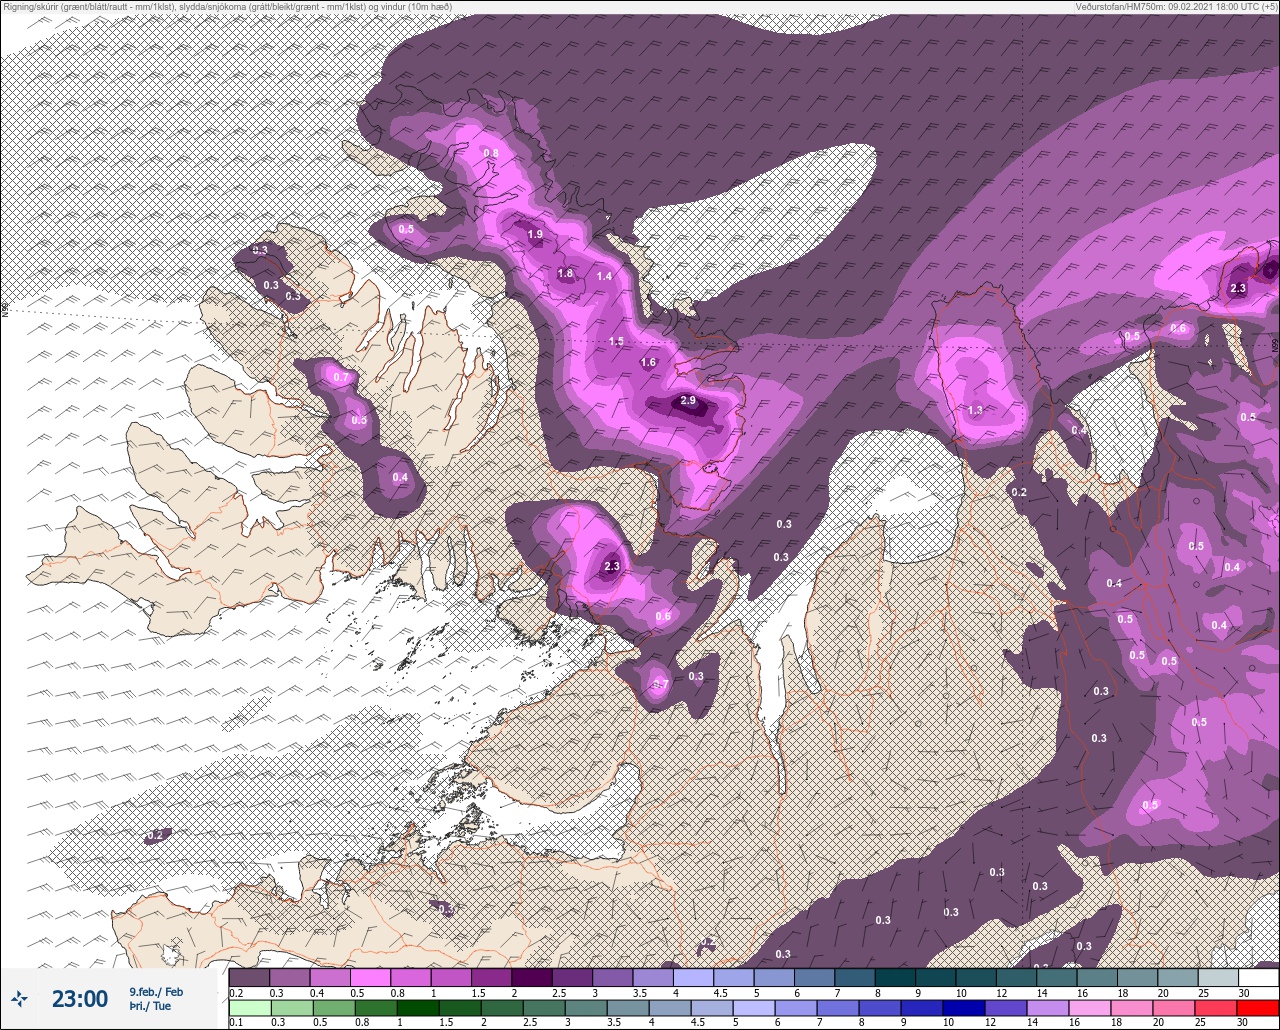The height and width of the screenshot is (1030, 1280).
Task: Select the 'Þri./ Tue' weekday label
Action: [150, 1006]
